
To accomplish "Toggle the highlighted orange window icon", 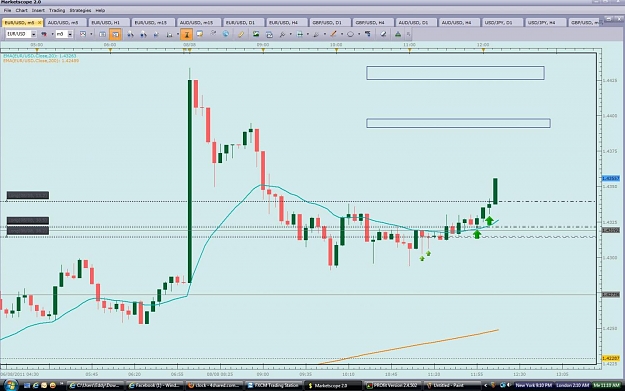I will pos(115,34).
